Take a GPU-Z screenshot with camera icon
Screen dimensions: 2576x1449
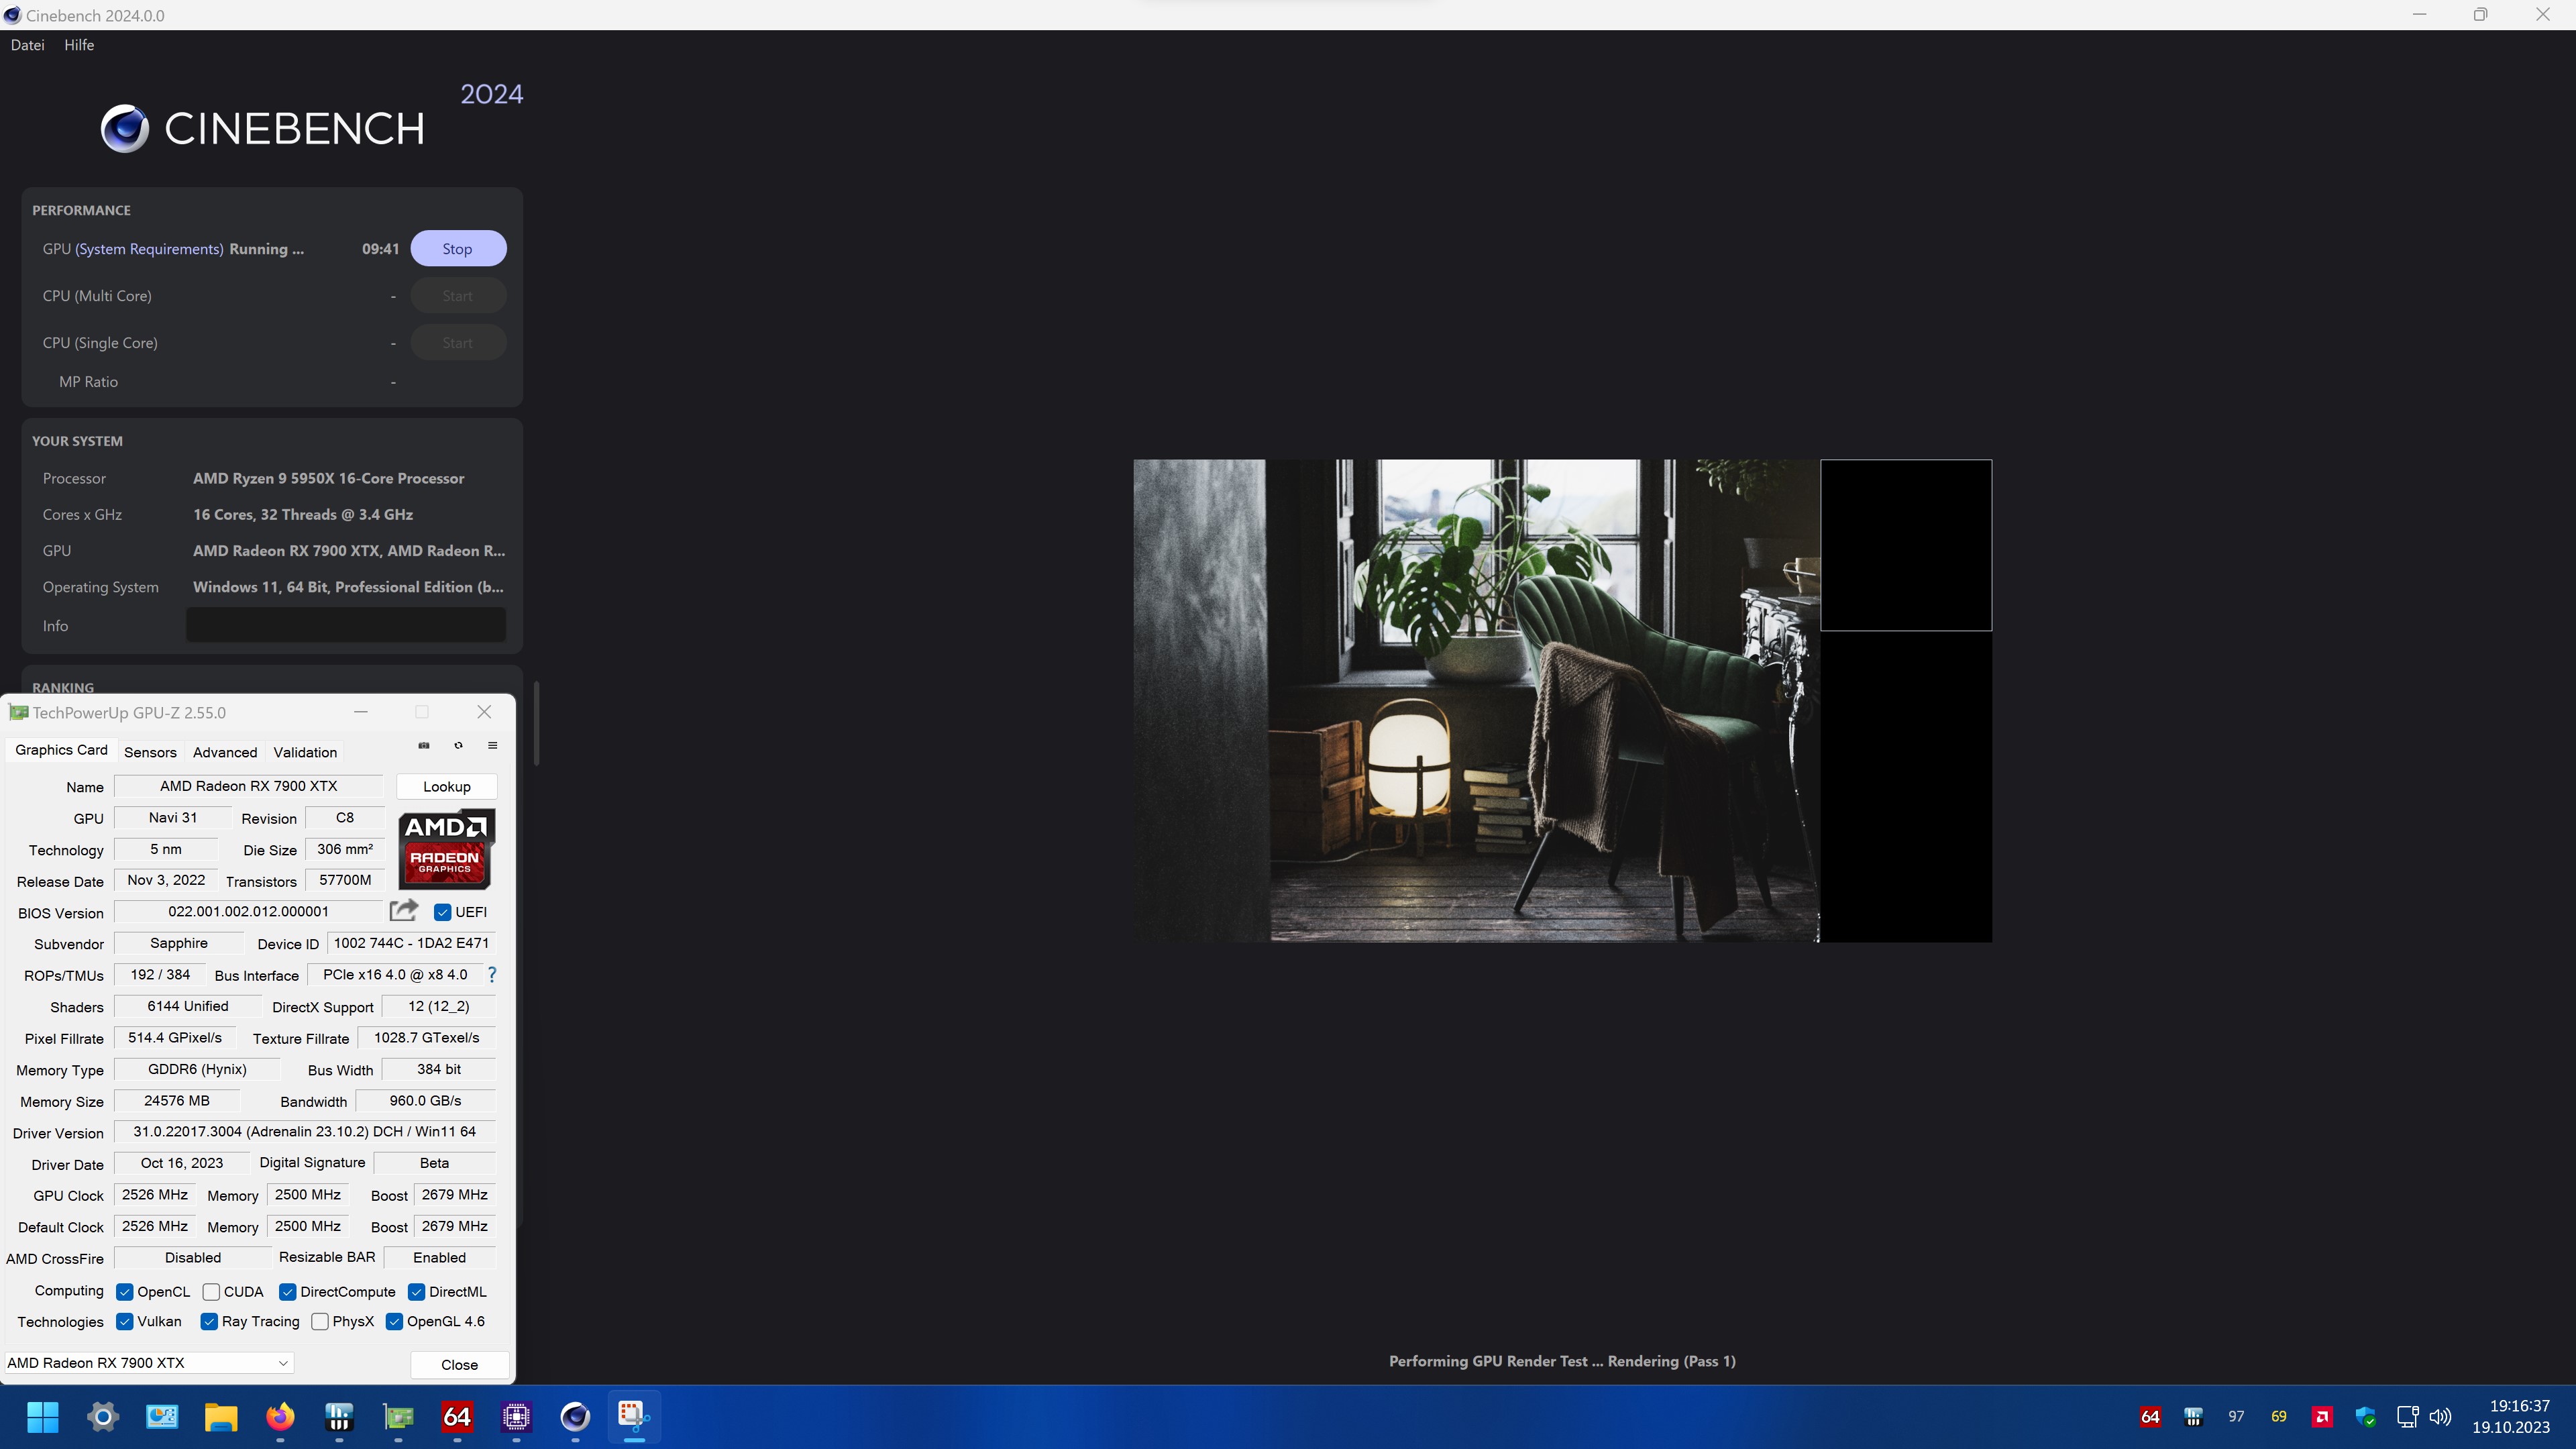point(424,745)
